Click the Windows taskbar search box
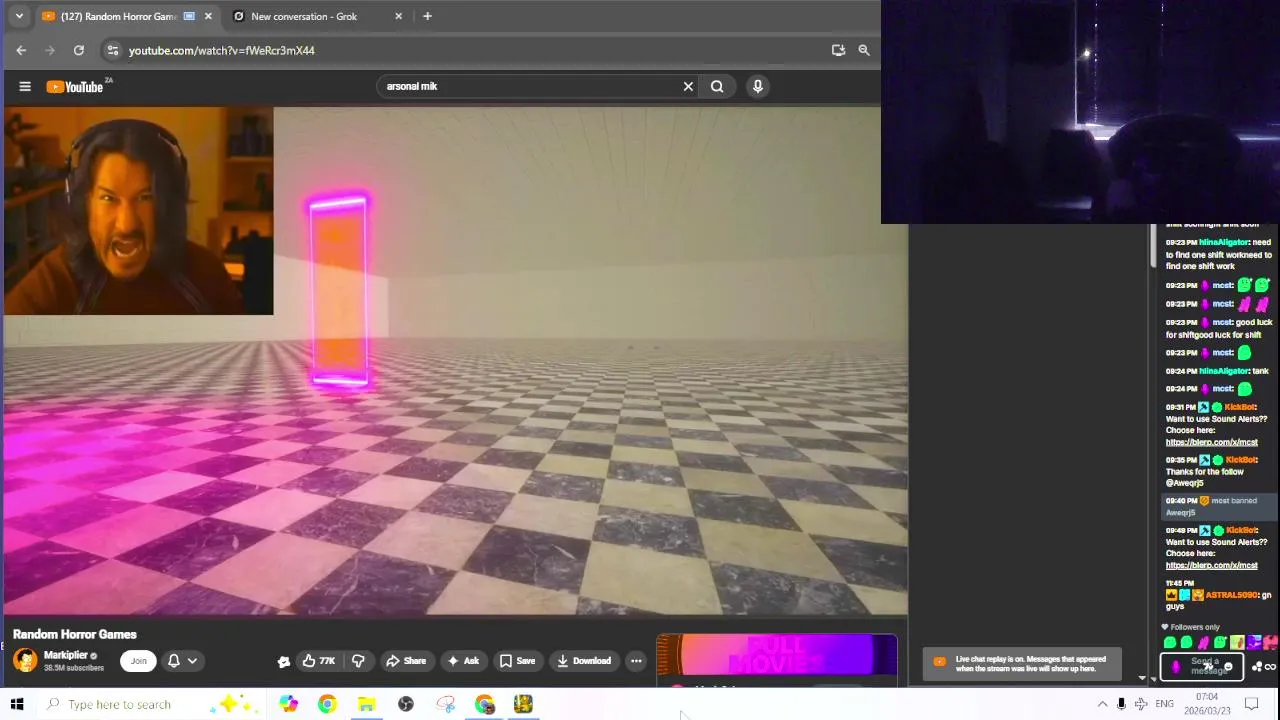This screenshot has height=720, width=1280. [150, 704]
